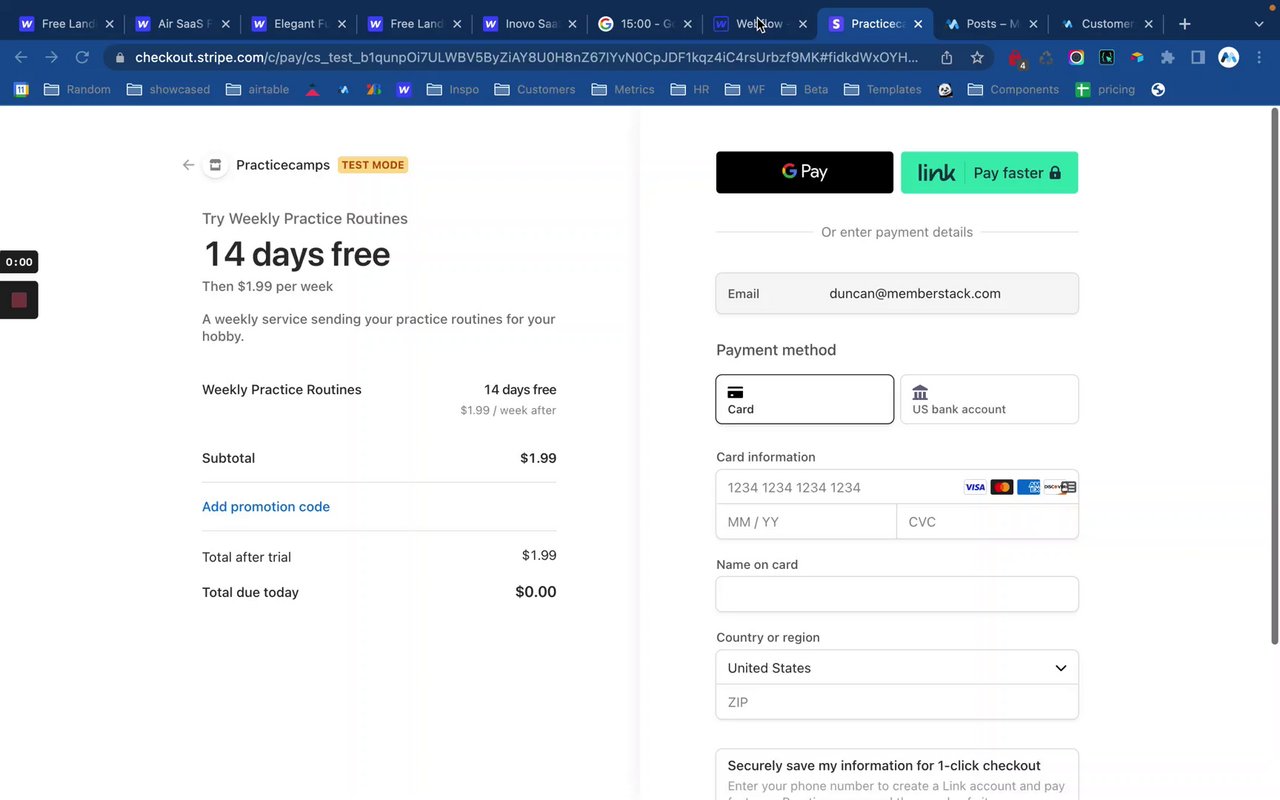The height and width of the screenshot is (800, 1280).
Task: Switch to the 15:00 Google tab
Action: 647,23
